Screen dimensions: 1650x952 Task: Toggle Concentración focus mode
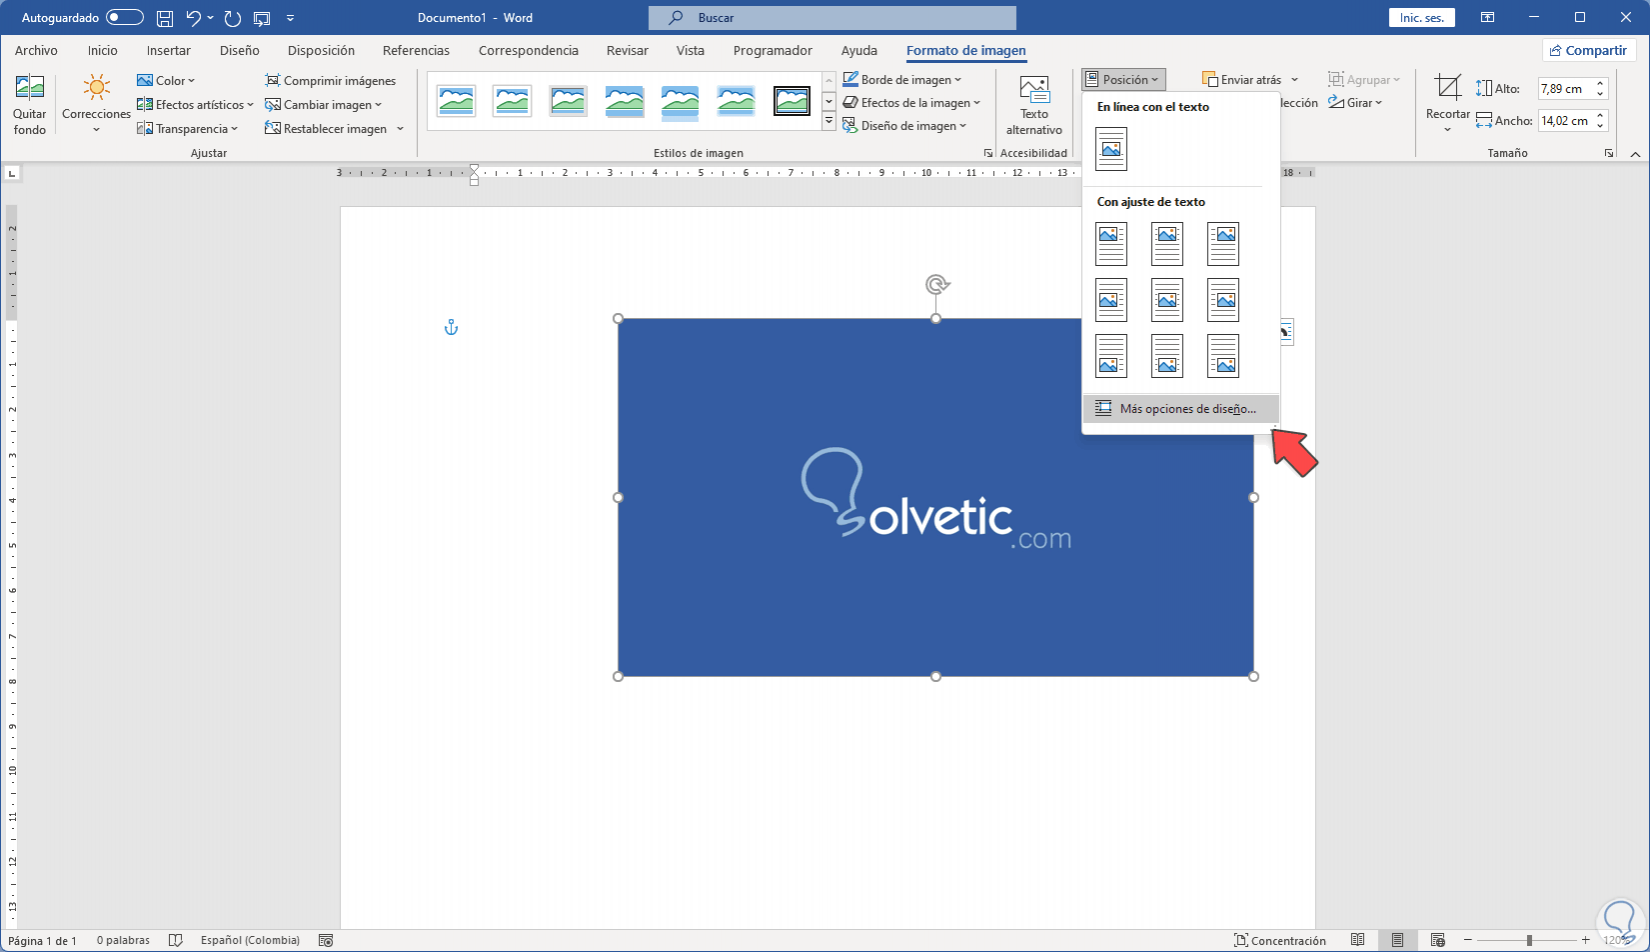[1280, 940]
